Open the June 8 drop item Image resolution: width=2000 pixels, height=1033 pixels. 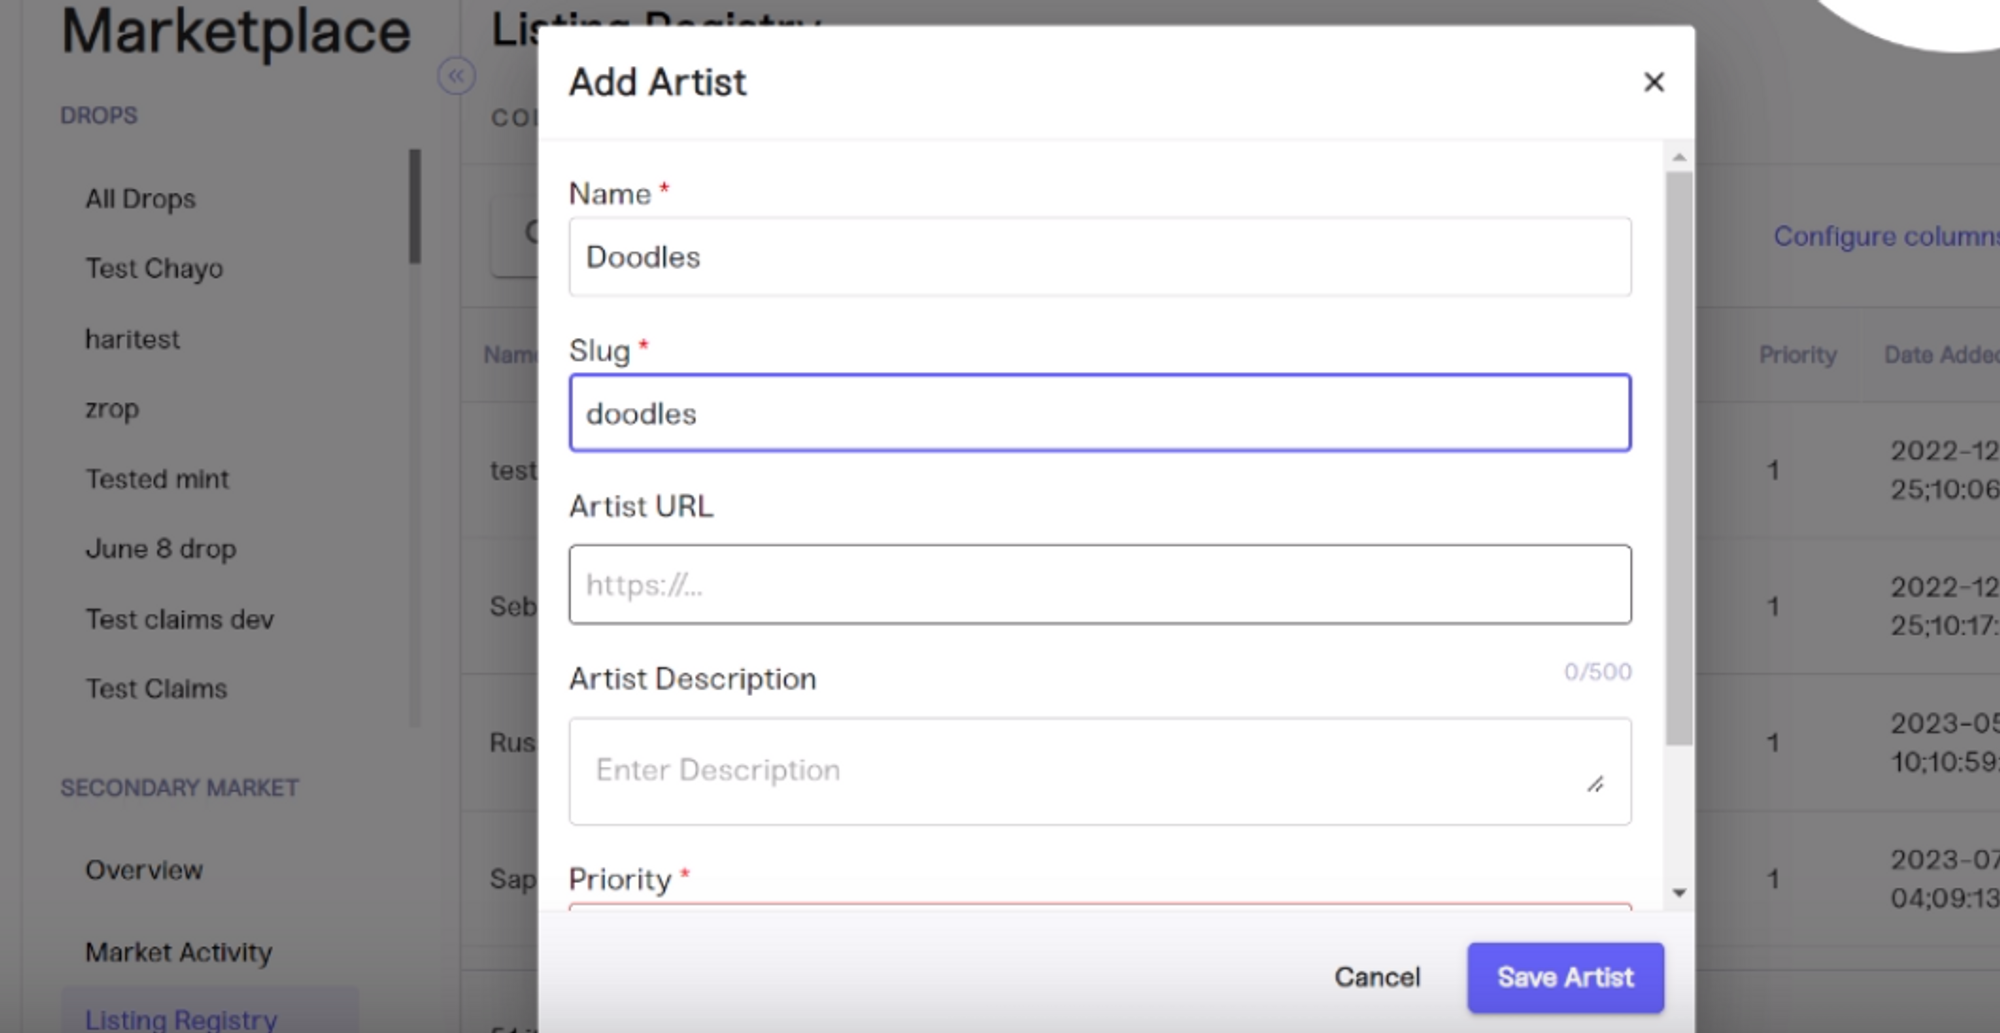(161, 549)
